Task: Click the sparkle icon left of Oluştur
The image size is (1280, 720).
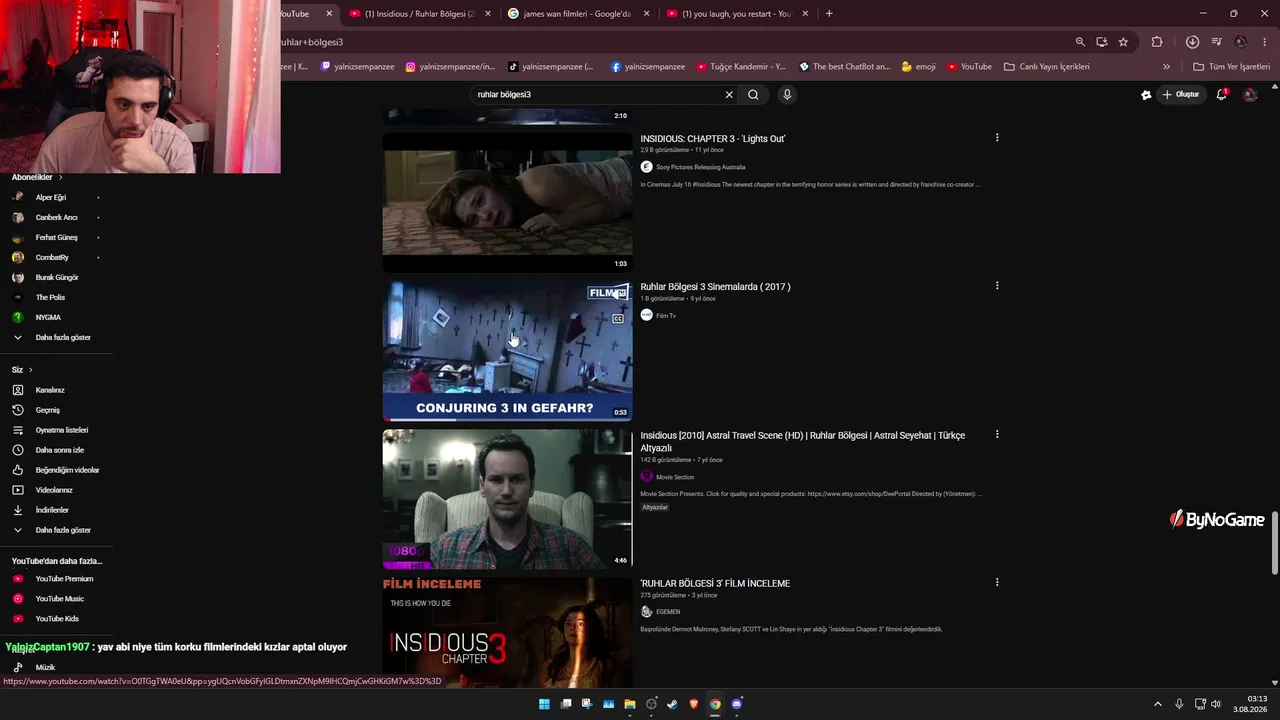Action: [x=1146, y=95]
